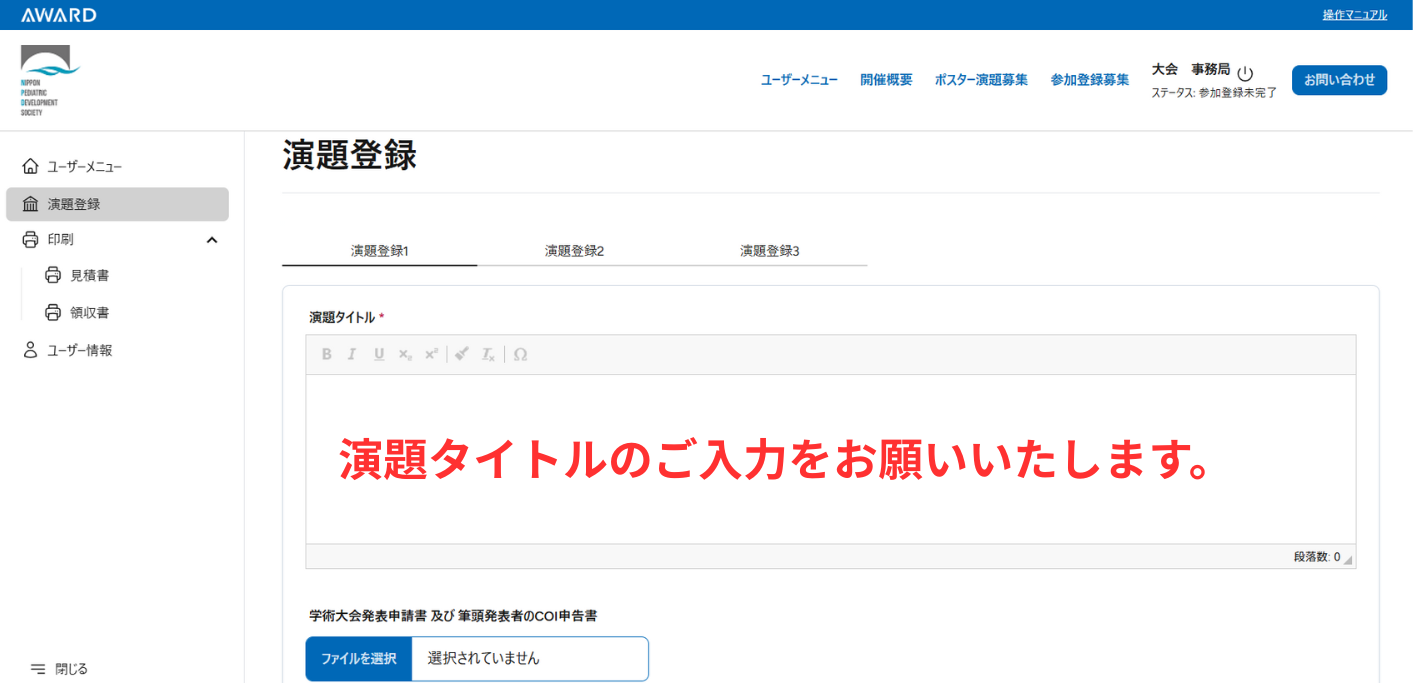Switch to the 演題登録3 tab
Viewport: 1418px width, 683px height.
[x=769, y=251]
